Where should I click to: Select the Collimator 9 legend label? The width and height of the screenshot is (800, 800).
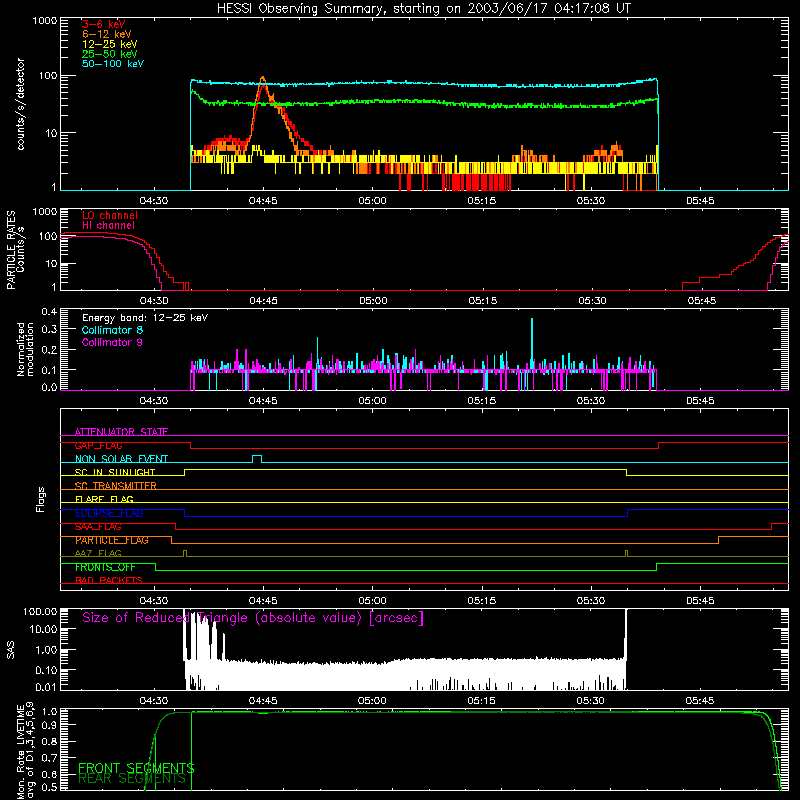point(112,342)
